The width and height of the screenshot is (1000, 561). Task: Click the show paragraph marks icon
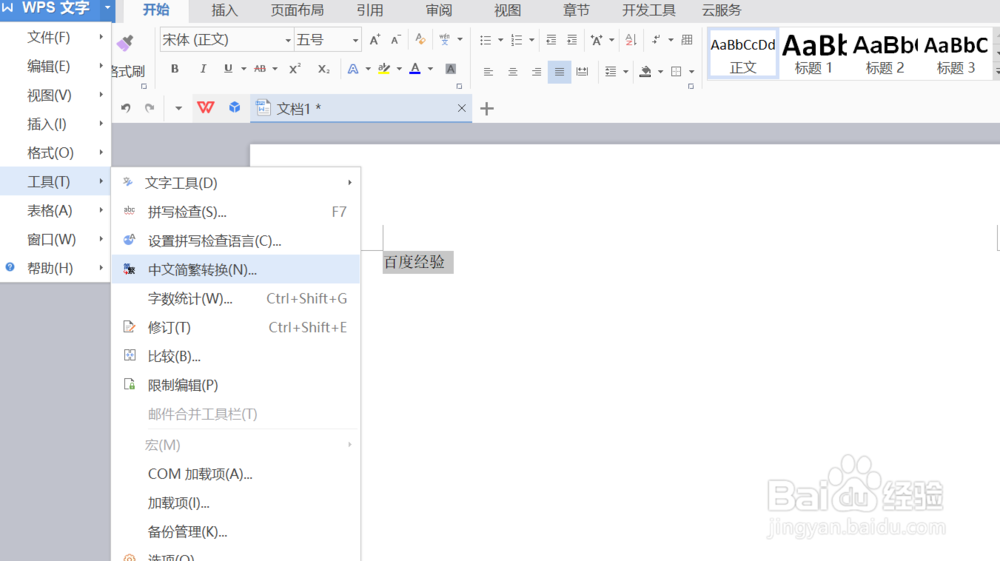click(656, 40)
